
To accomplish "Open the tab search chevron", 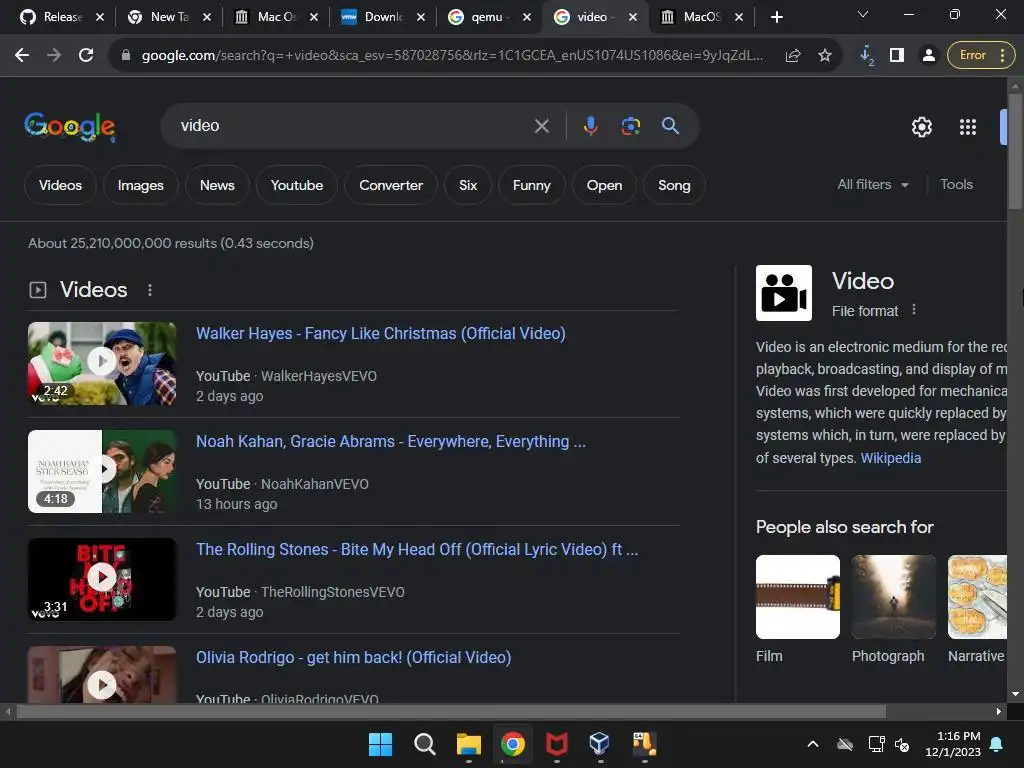I will [863, 14].
